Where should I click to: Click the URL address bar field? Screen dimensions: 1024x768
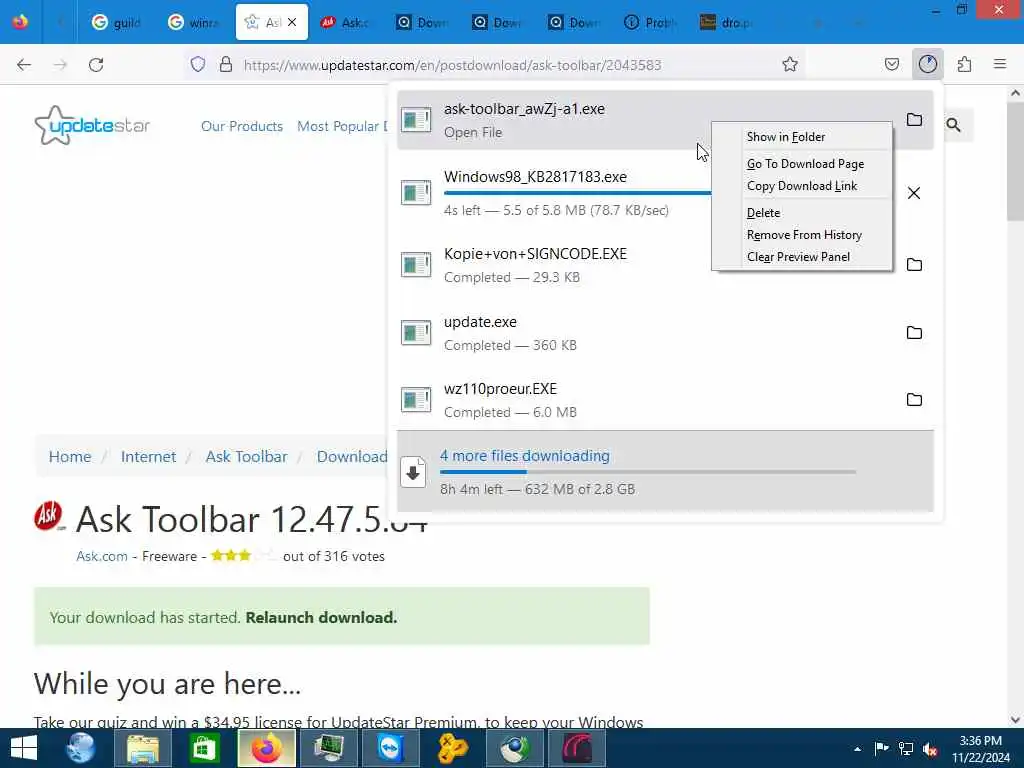[x=496, y=65]
